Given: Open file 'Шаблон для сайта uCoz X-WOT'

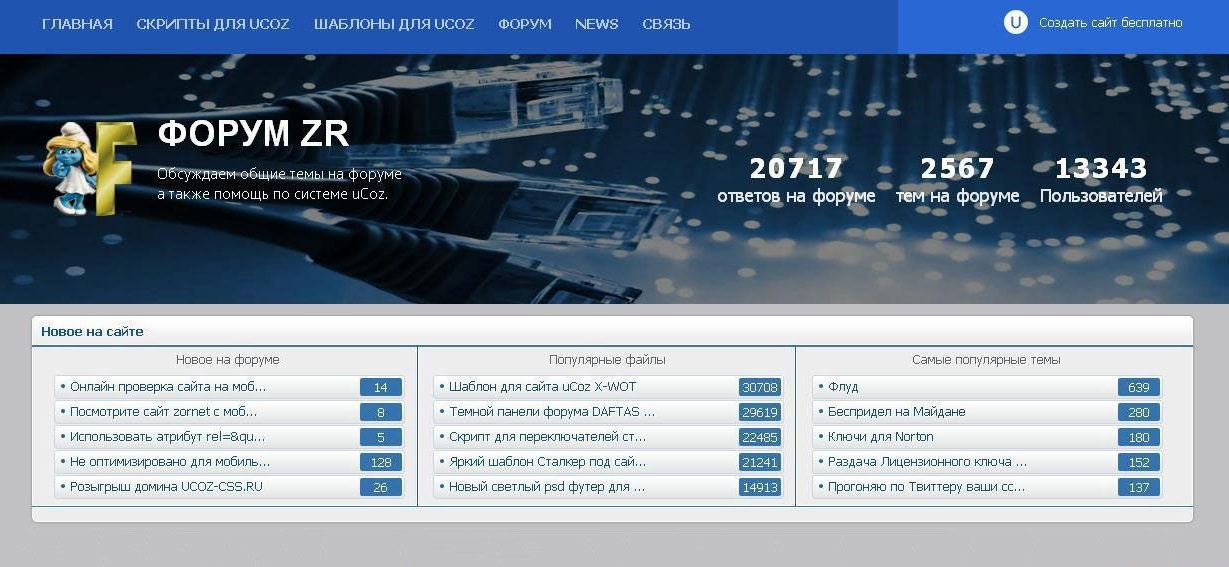Looking at the screenshot, I should 542,387.
